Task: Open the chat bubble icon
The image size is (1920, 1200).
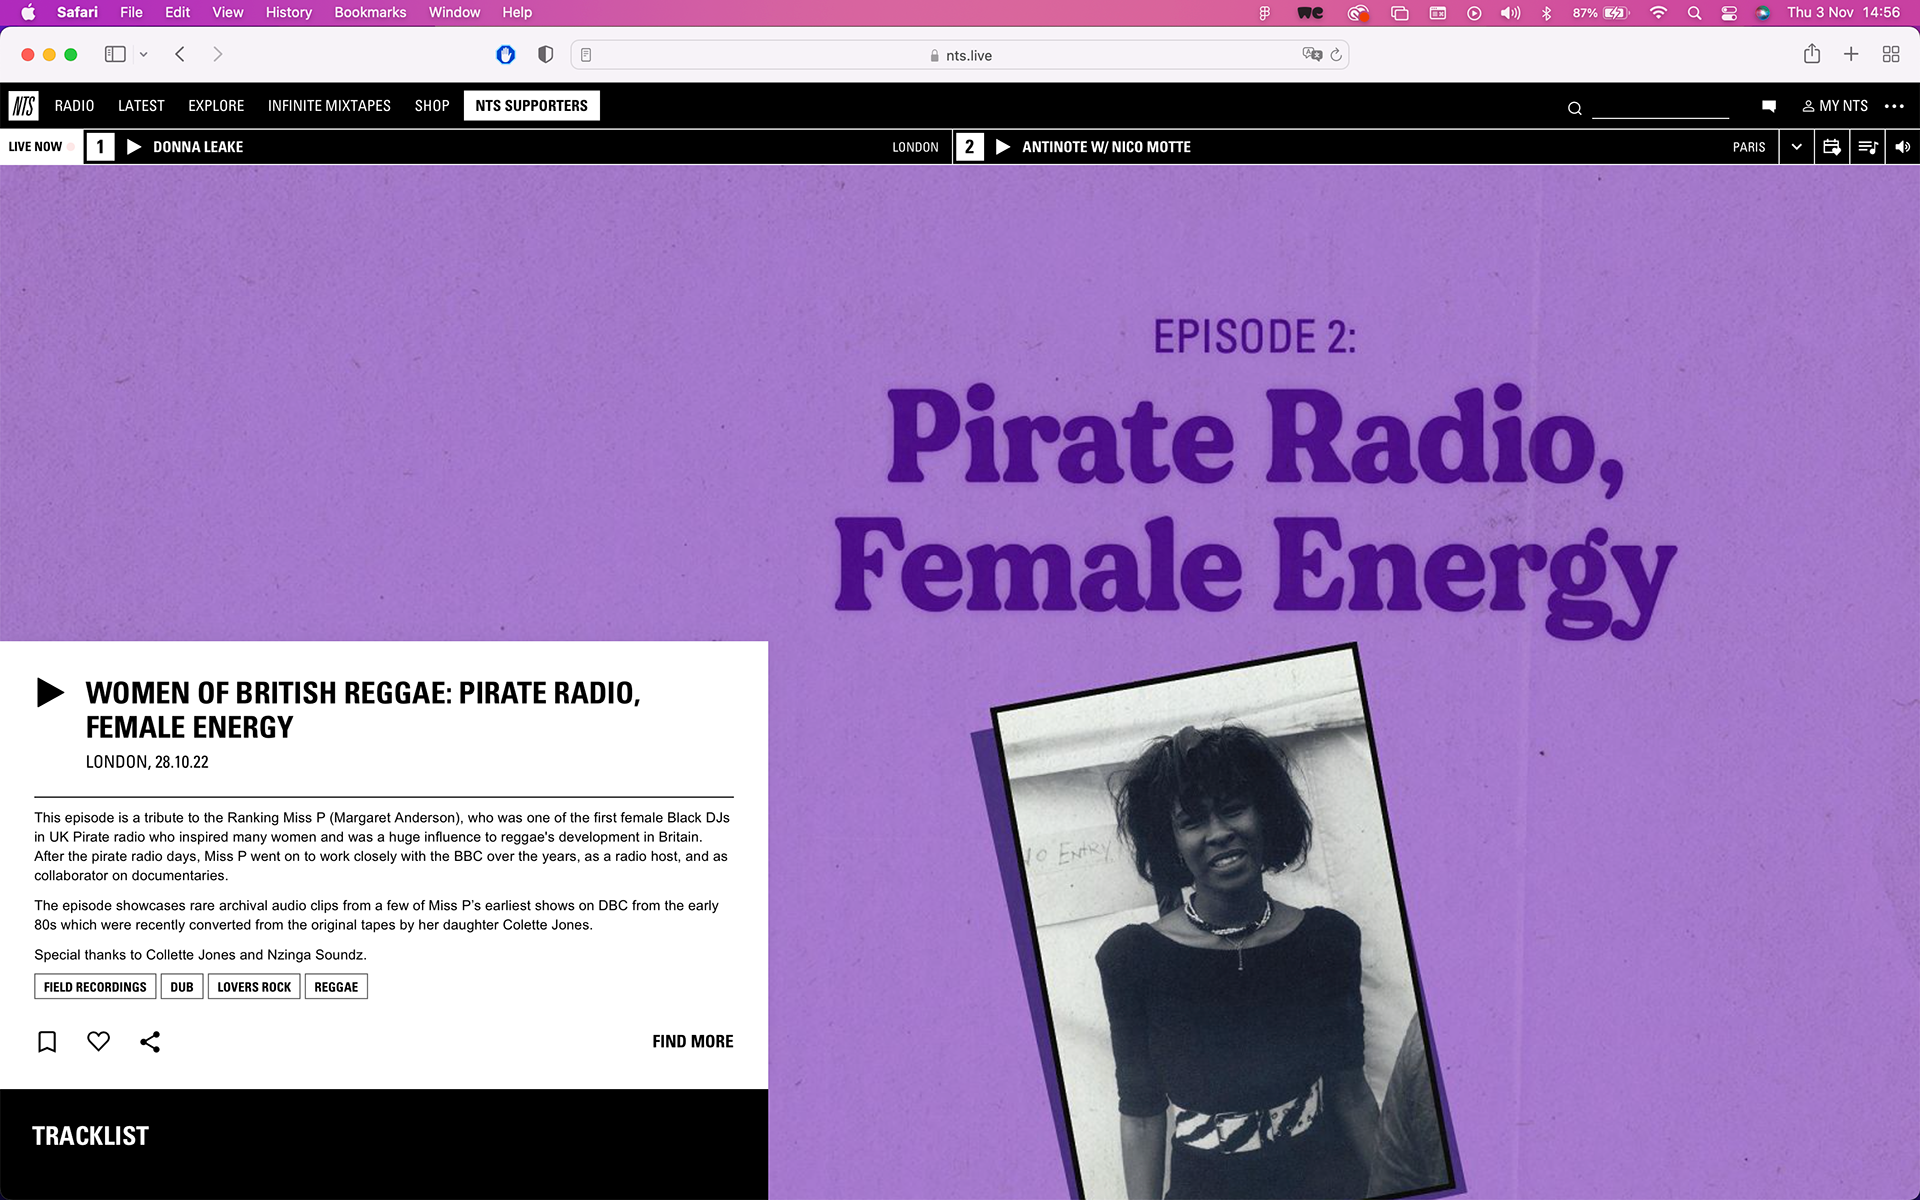Action: point(1768,106)
